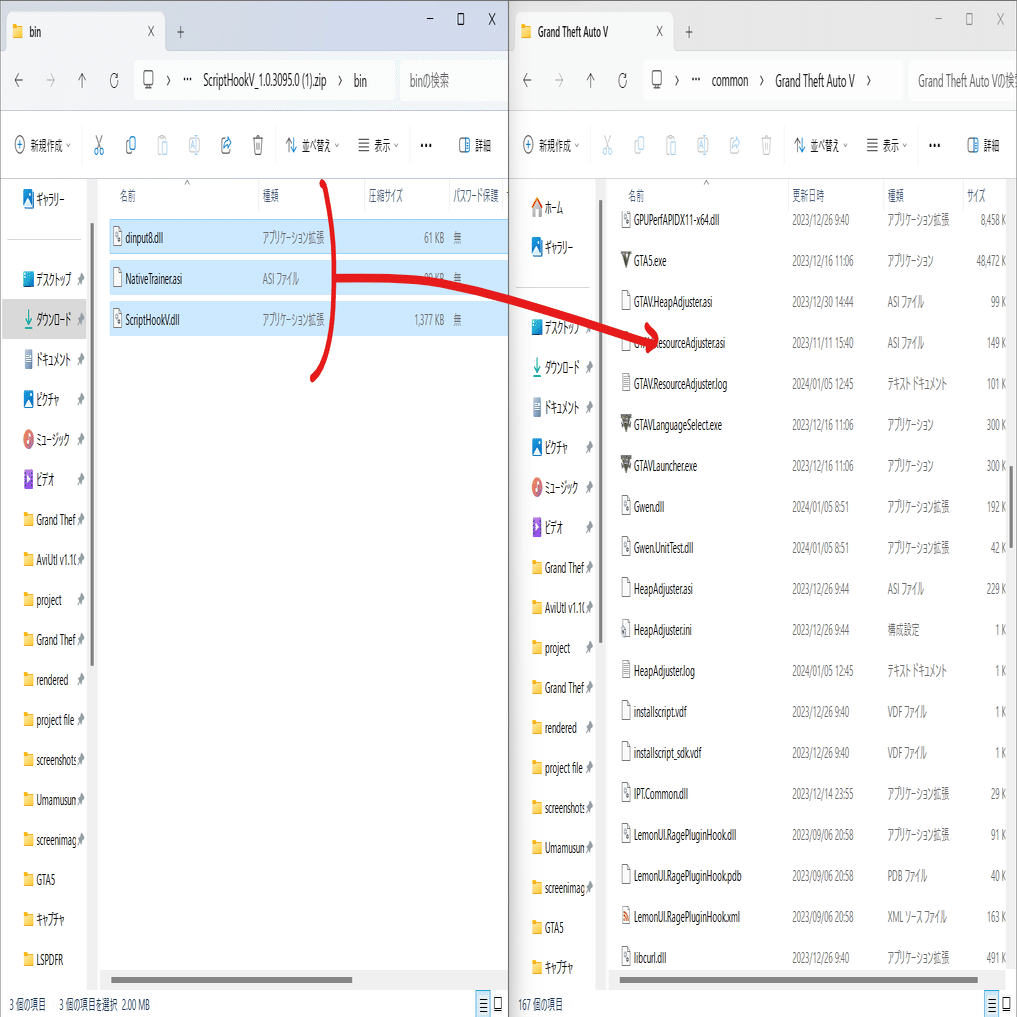Click Rename icon in bin window toolbar

coord(194,145)
